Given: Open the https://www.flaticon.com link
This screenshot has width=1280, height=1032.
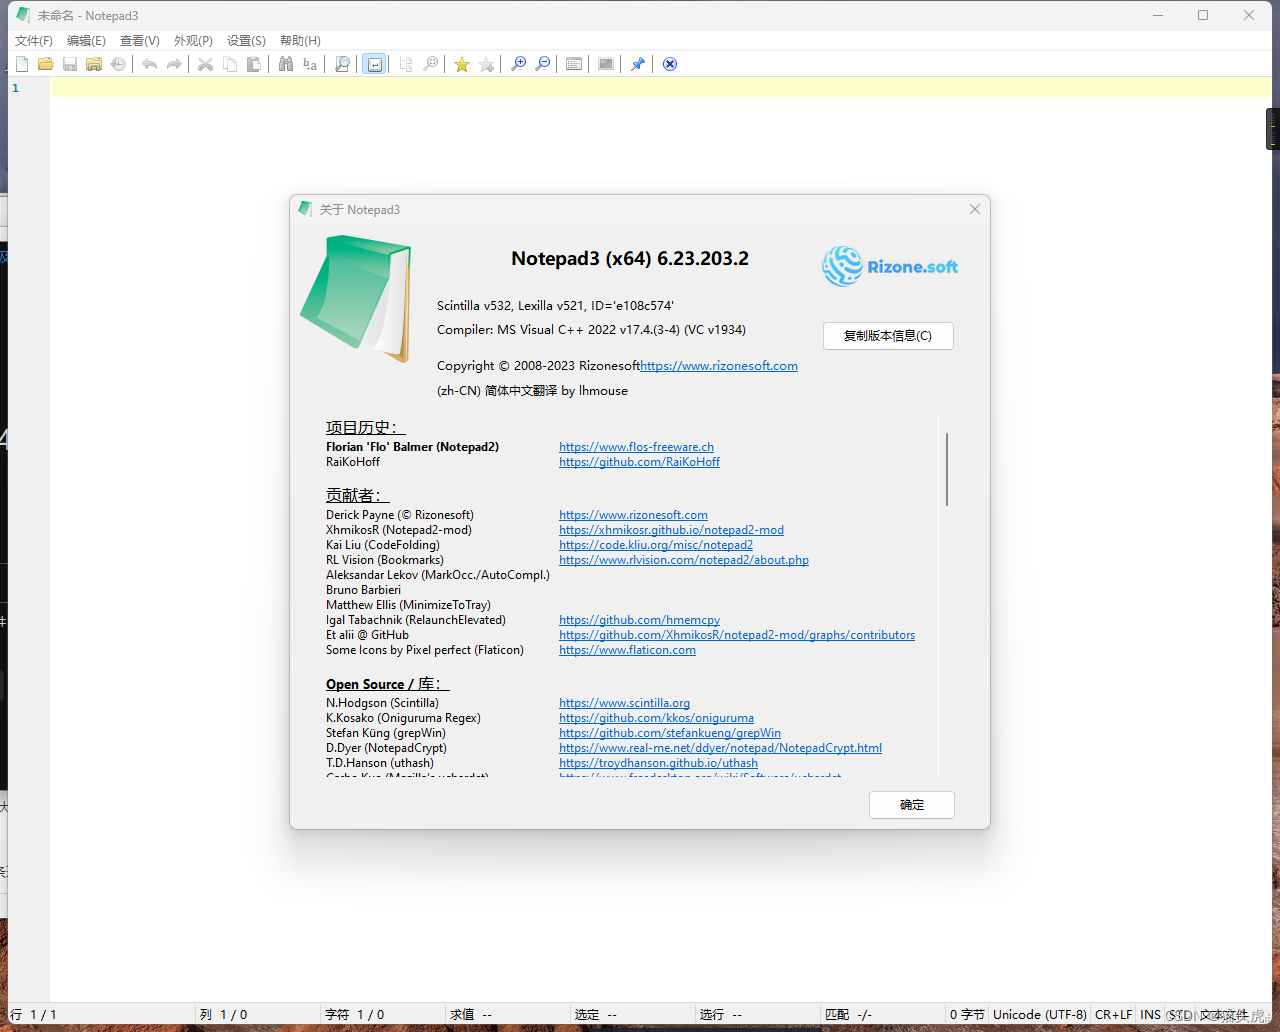Looking at the screenshot, I should [627, 650].
